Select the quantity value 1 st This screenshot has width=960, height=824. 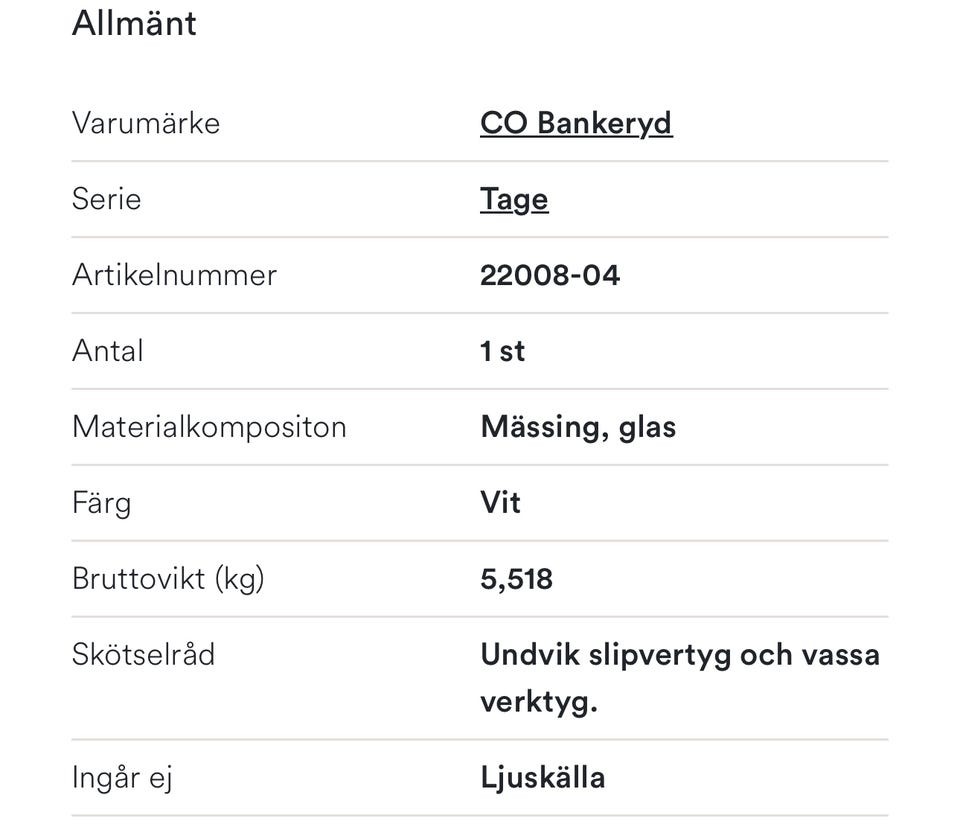503,351
